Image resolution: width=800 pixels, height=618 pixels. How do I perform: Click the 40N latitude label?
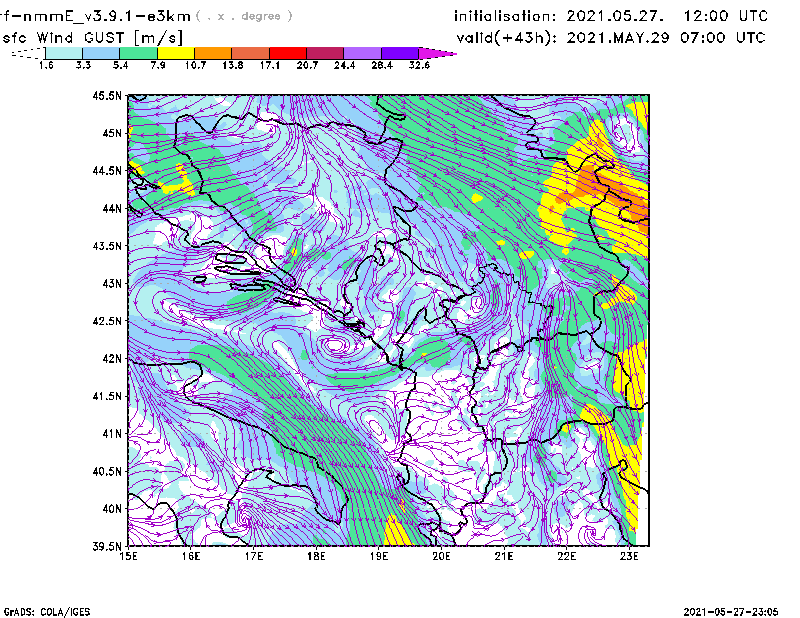(112, 509)
